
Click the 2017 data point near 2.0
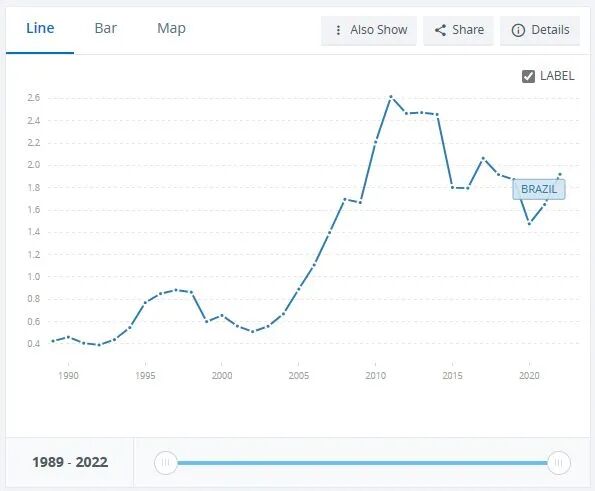pyautogui.click(x=483, y=158)
